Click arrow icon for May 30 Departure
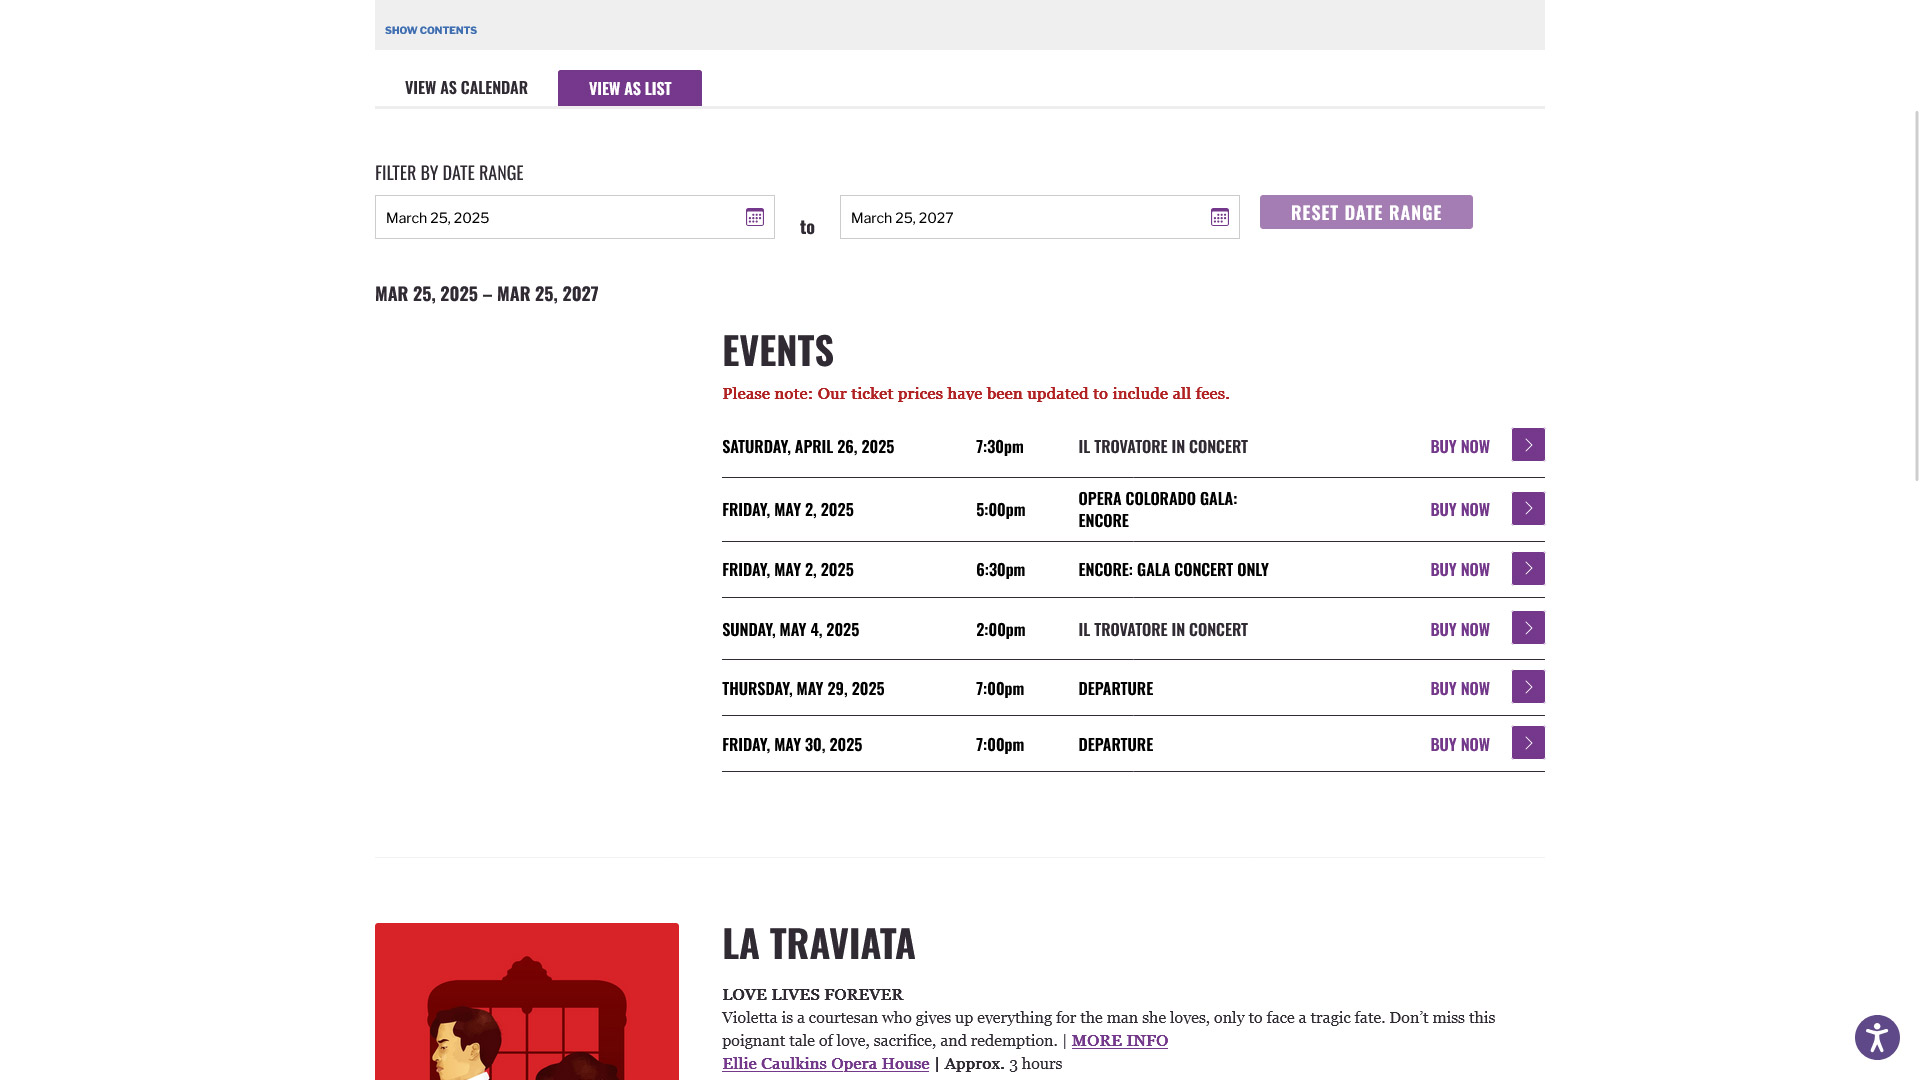 click(x=1527, y=743)
